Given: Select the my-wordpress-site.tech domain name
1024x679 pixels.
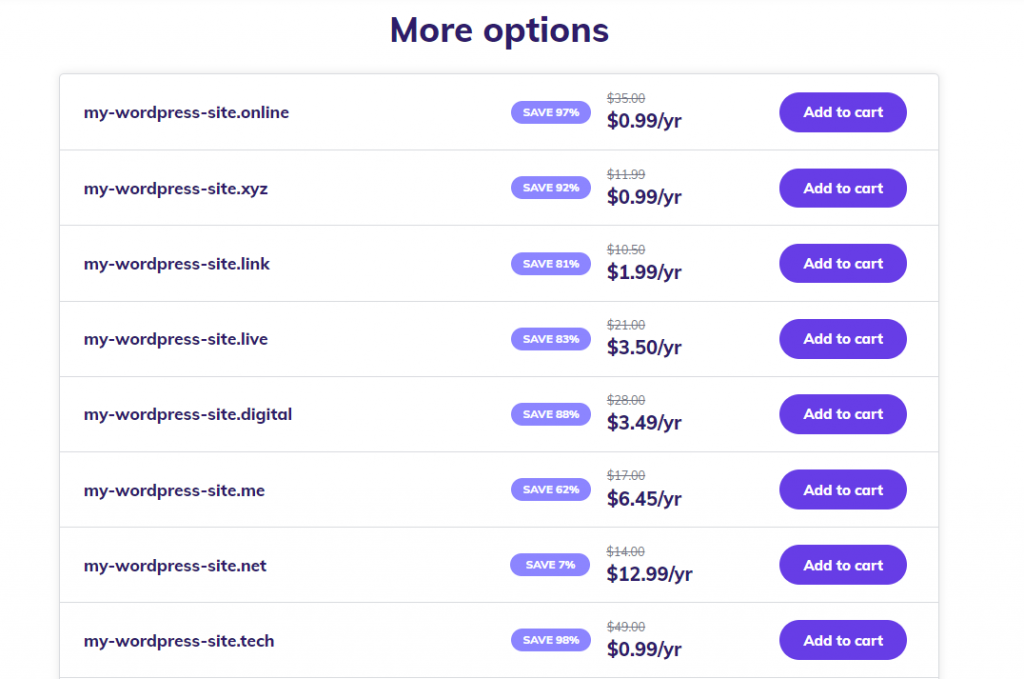Looking at the screenshot, I should point(179,641).
